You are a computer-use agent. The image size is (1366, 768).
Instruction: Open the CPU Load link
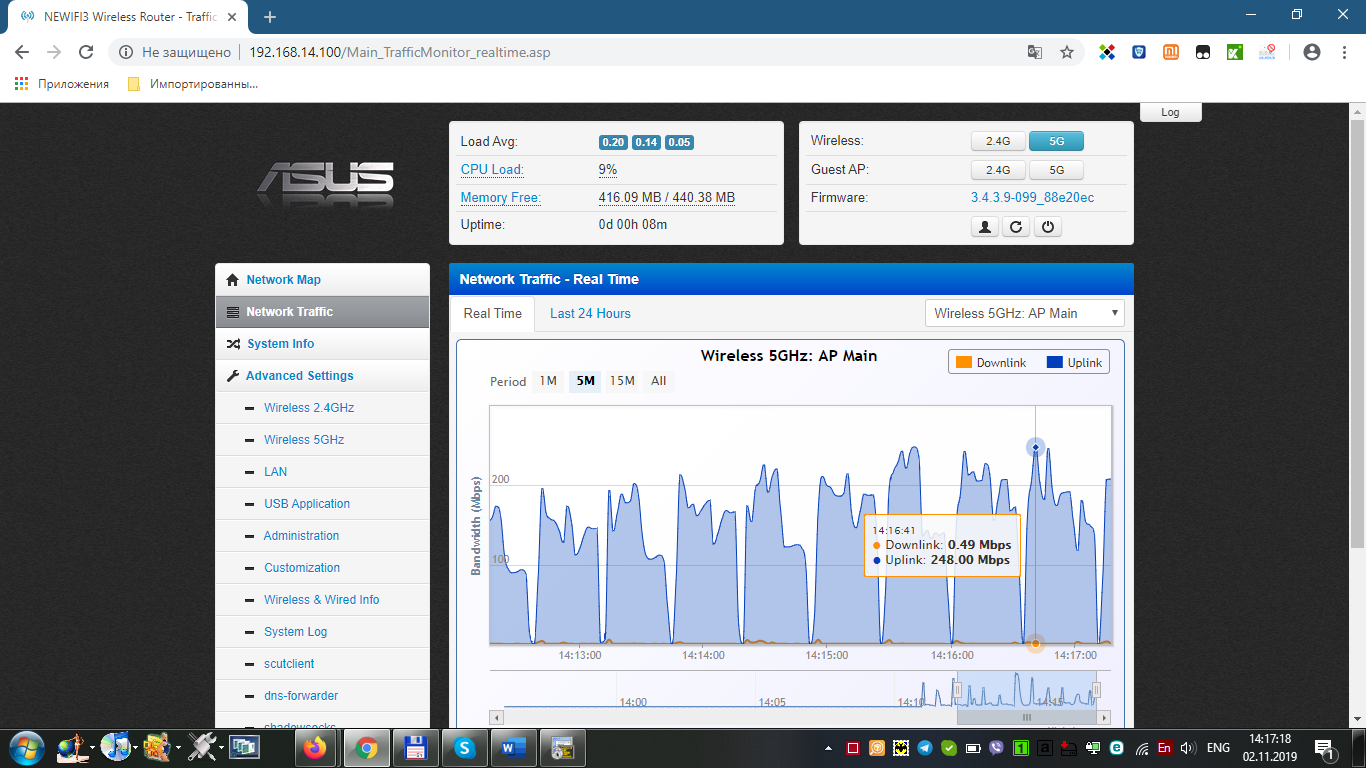click(491, 170)
